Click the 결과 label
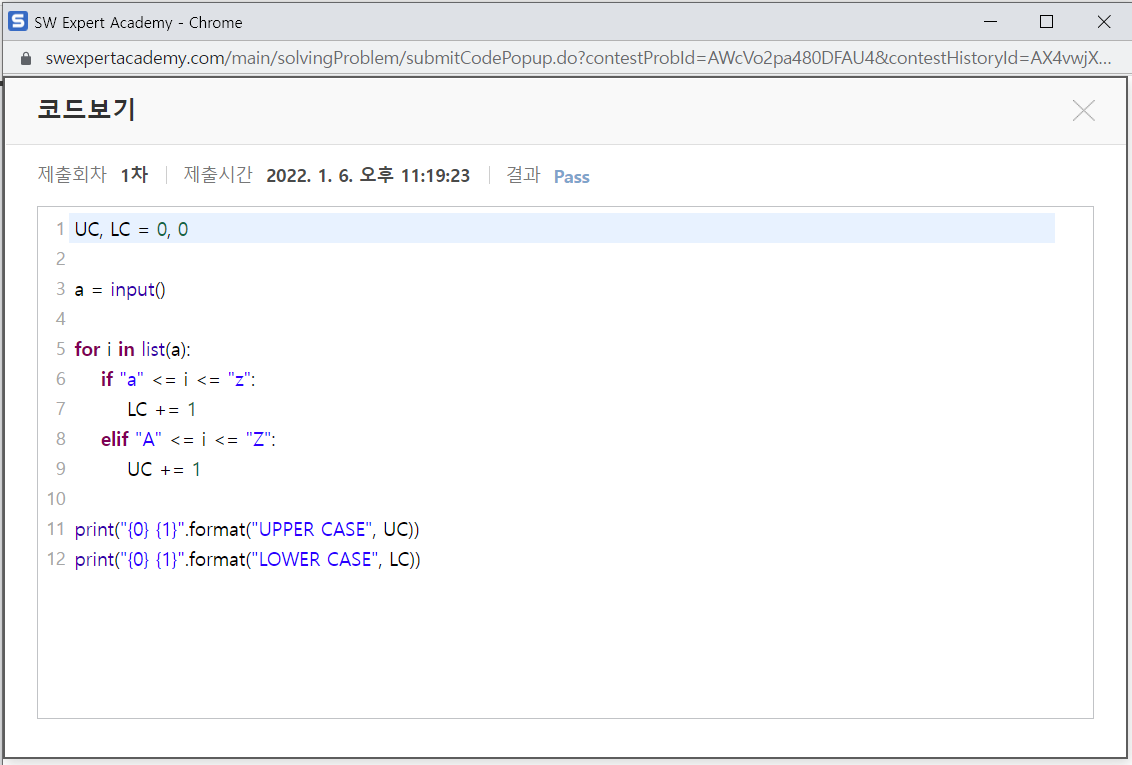Screen dimensions: 1132x765 [x=523, y=175]
